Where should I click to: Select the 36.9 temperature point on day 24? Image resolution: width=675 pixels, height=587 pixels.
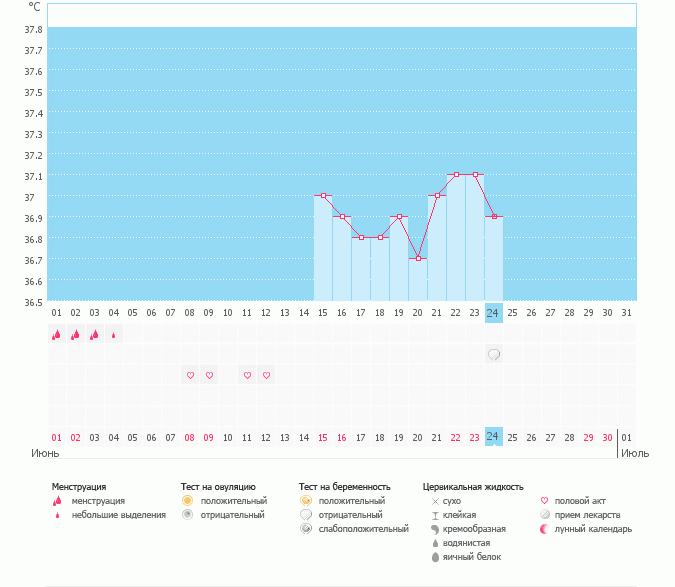(493, 217)
